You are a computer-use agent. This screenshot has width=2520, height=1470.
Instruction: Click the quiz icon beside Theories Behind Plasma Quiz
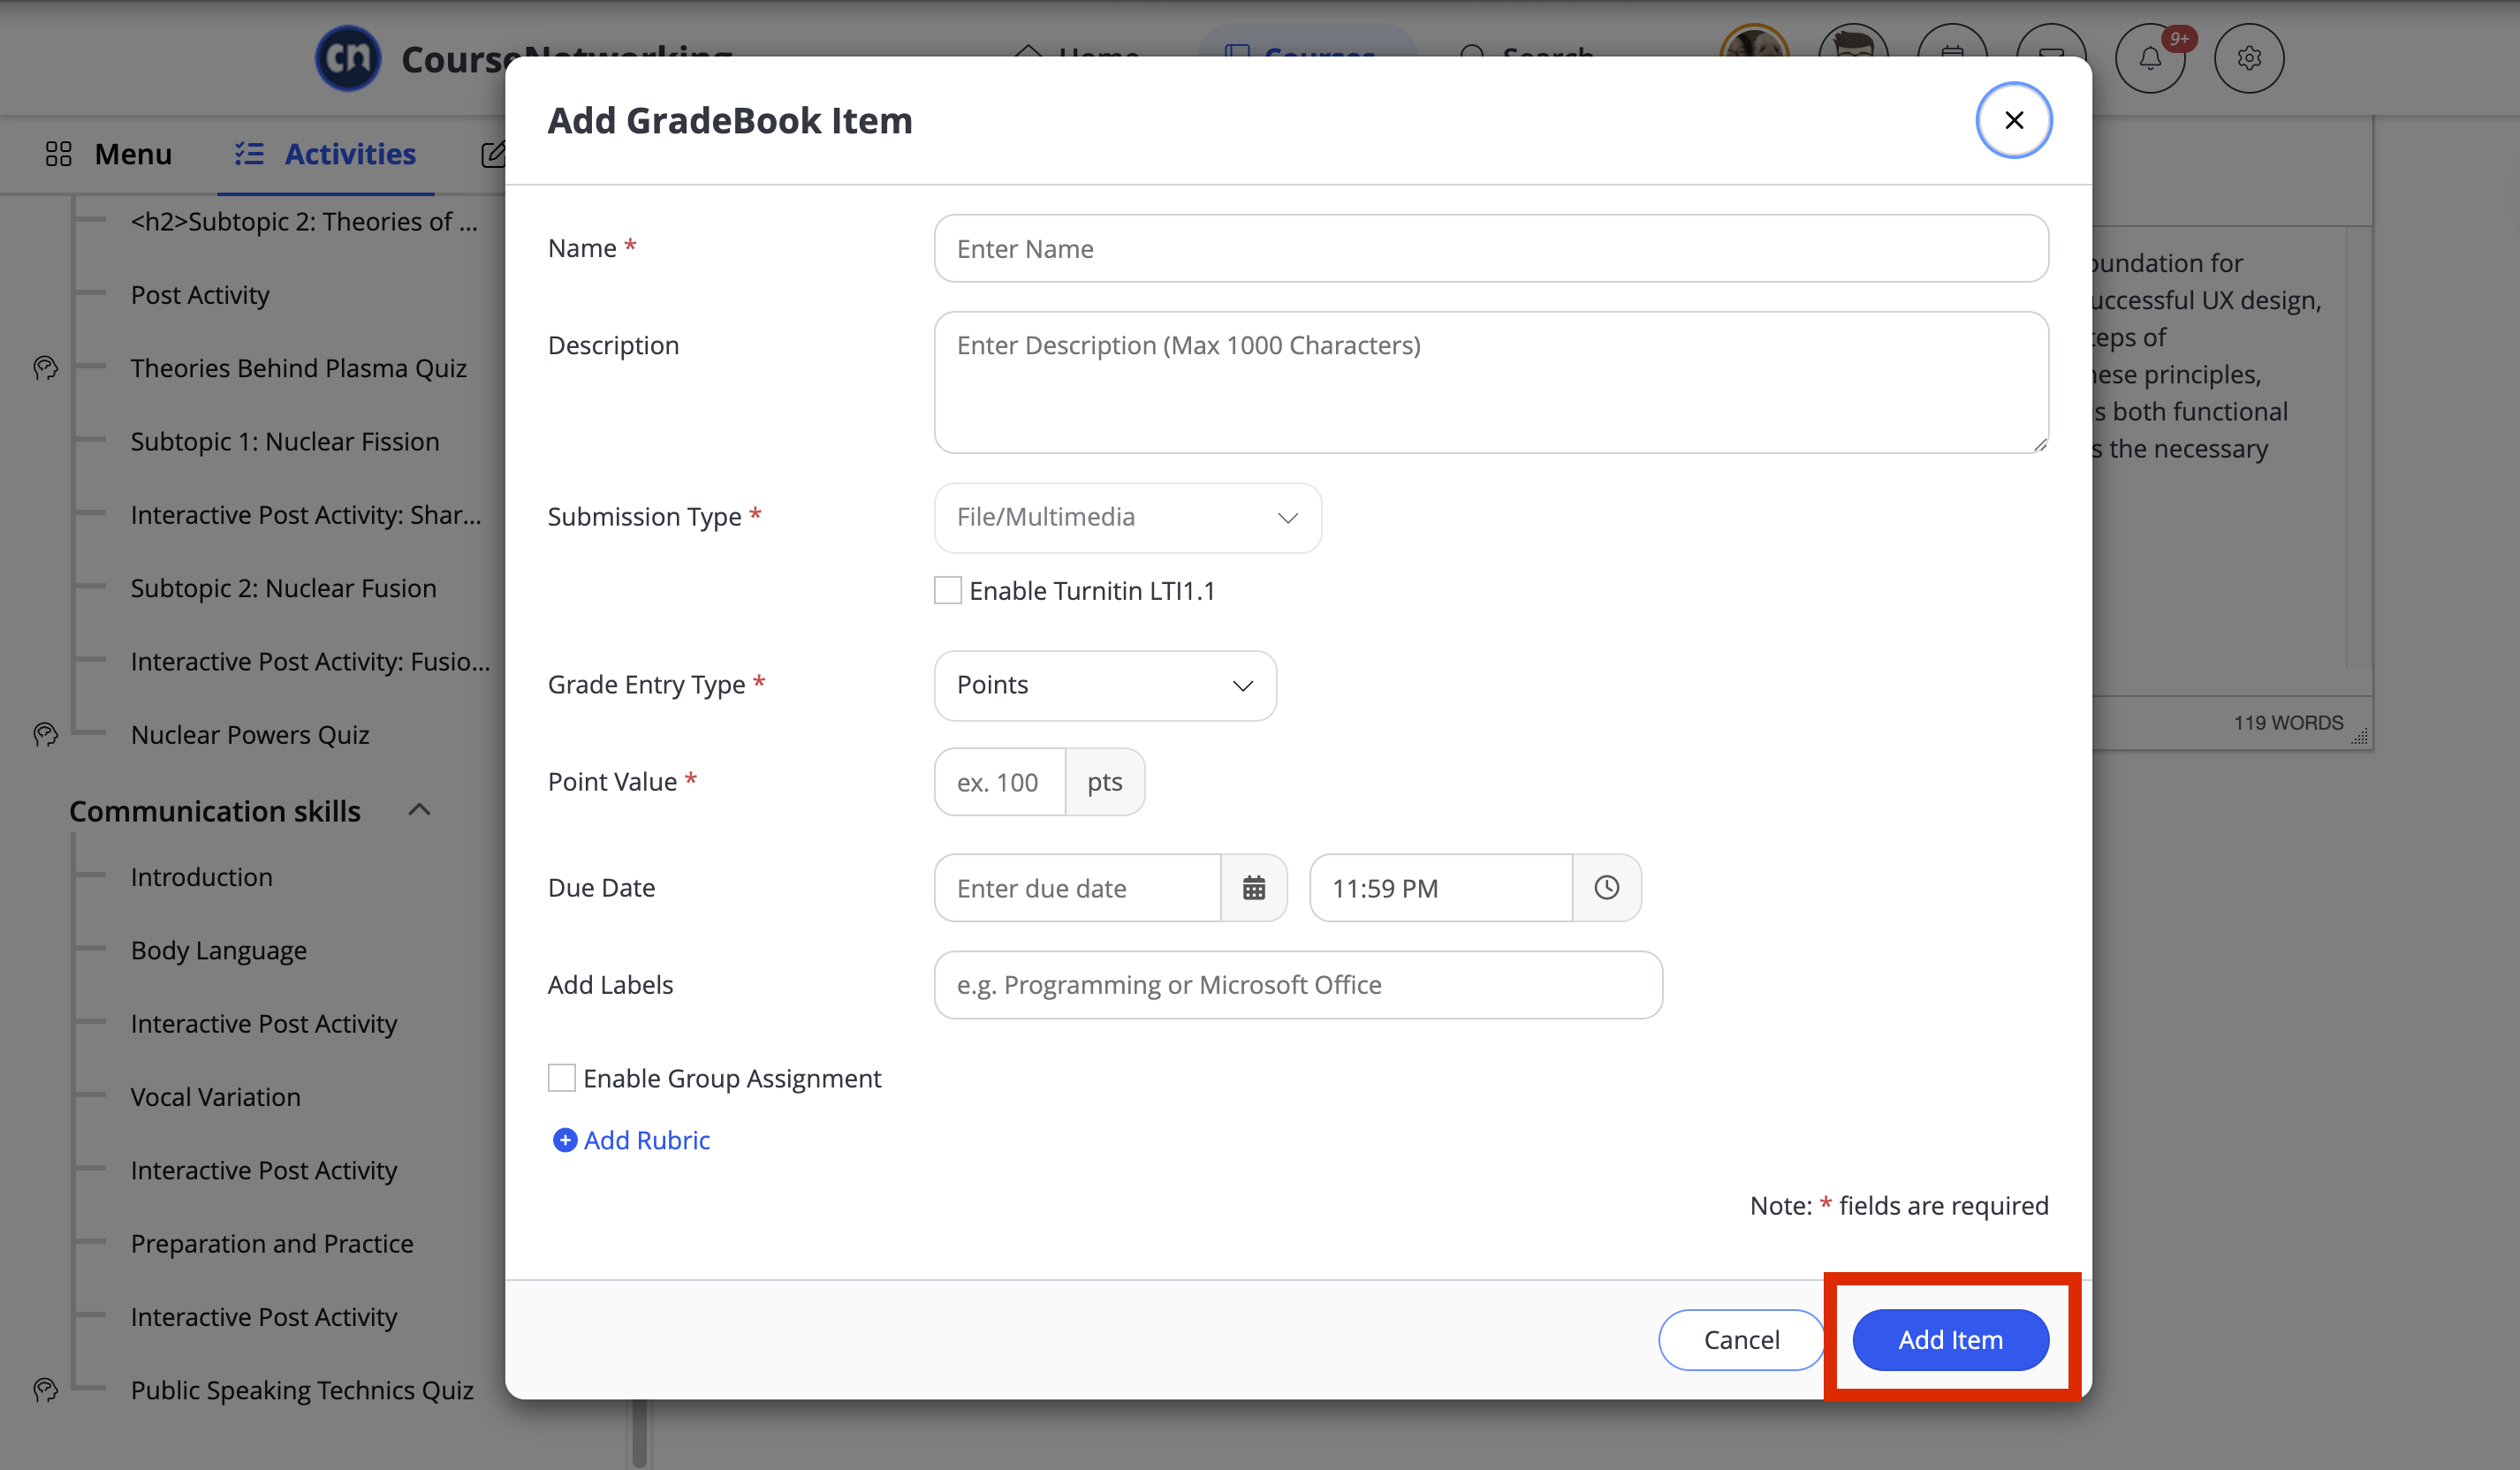(46, 368)
